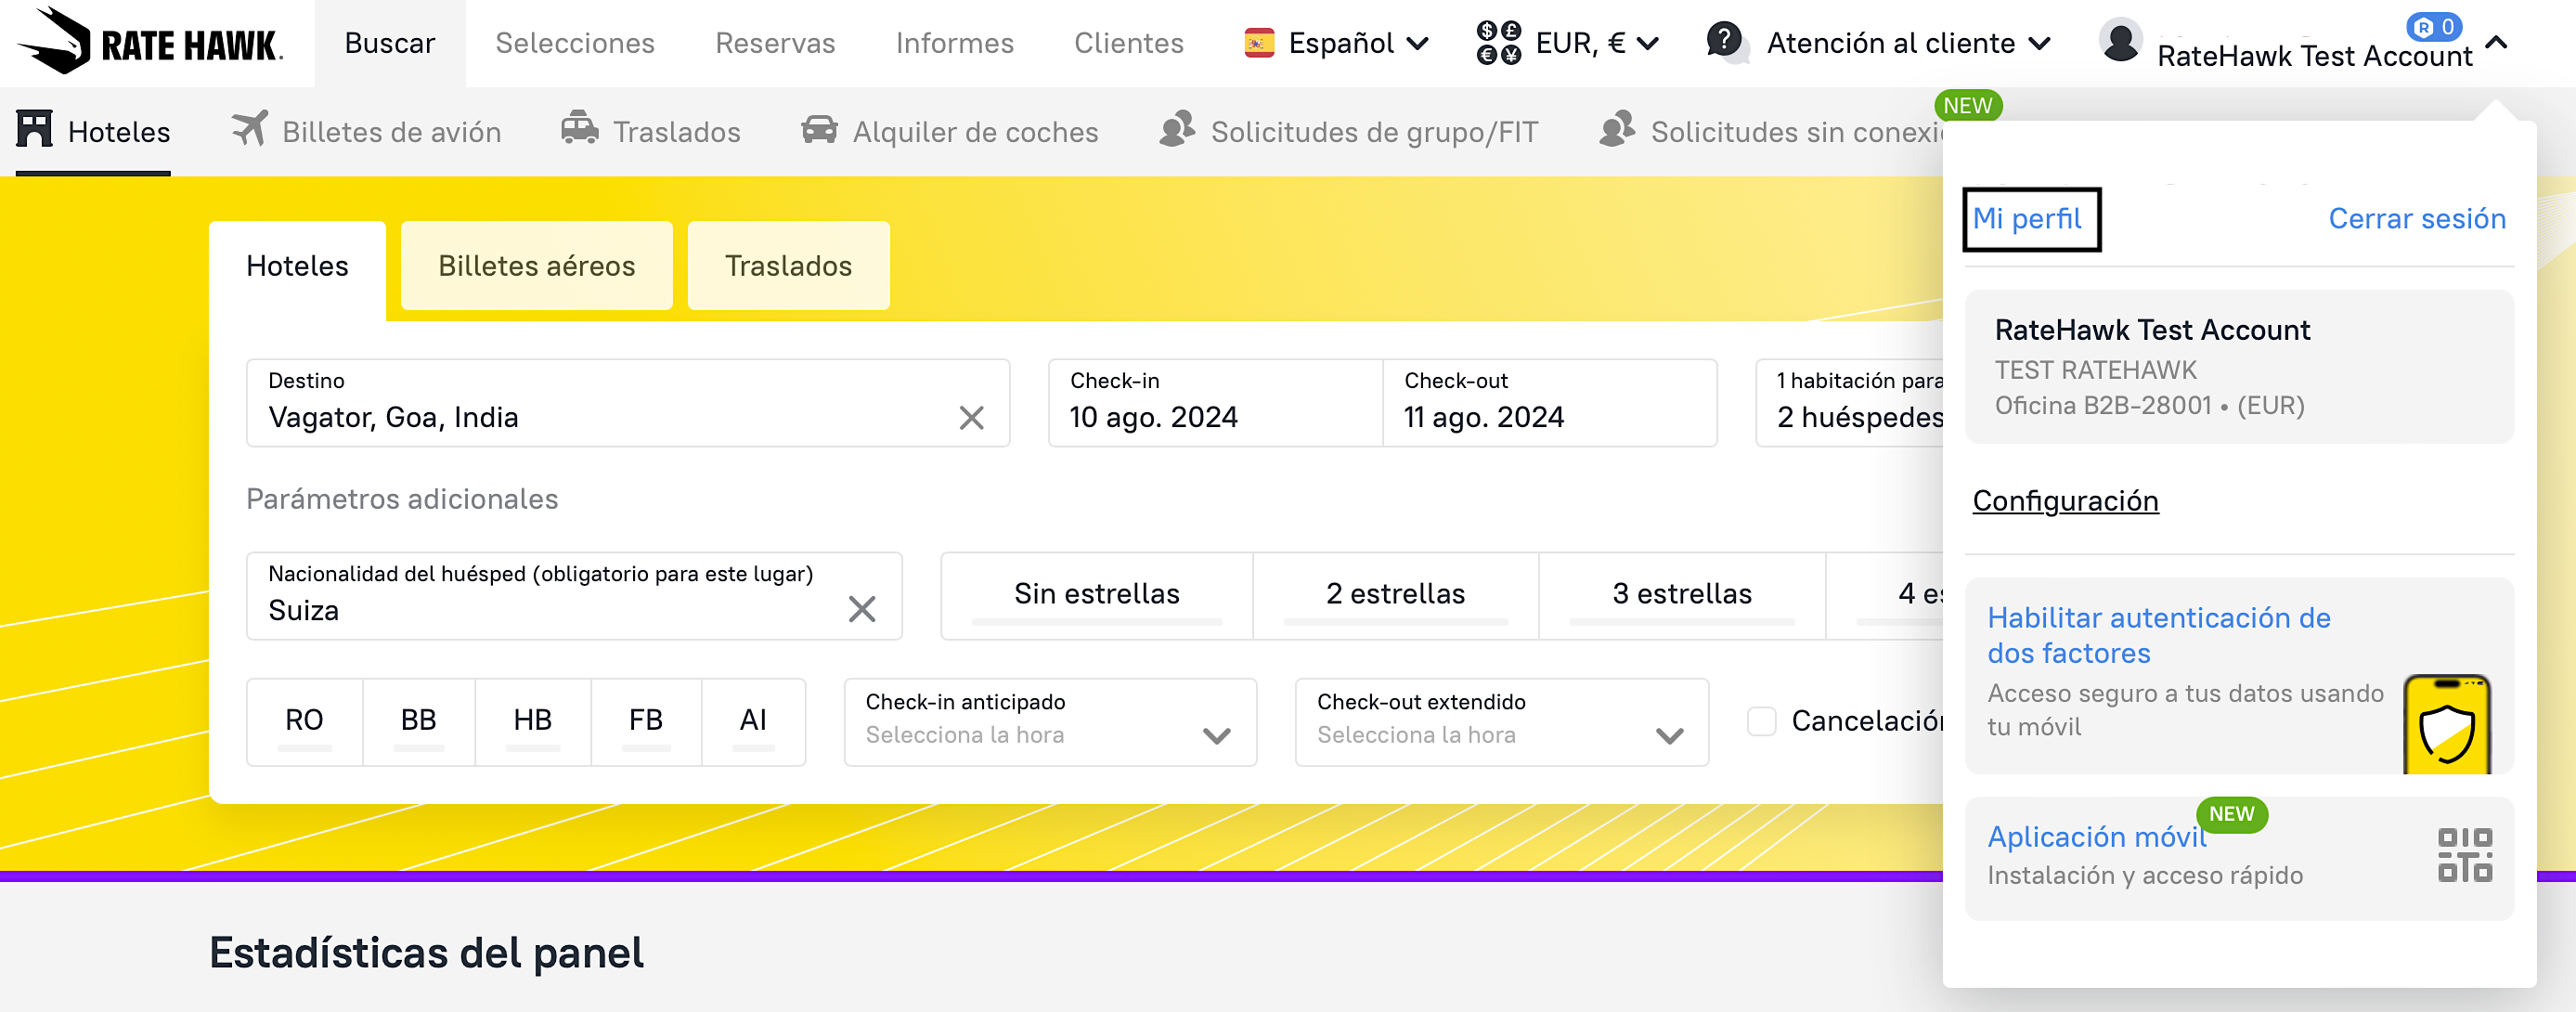
Task: Open the Configuración link
Action: [x=2064, y=500]
